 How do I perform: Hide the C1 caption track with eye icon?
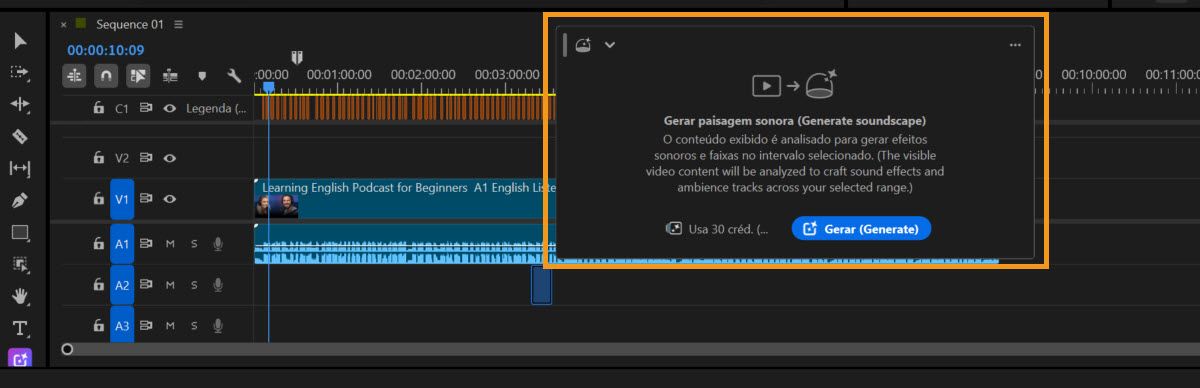170,108
